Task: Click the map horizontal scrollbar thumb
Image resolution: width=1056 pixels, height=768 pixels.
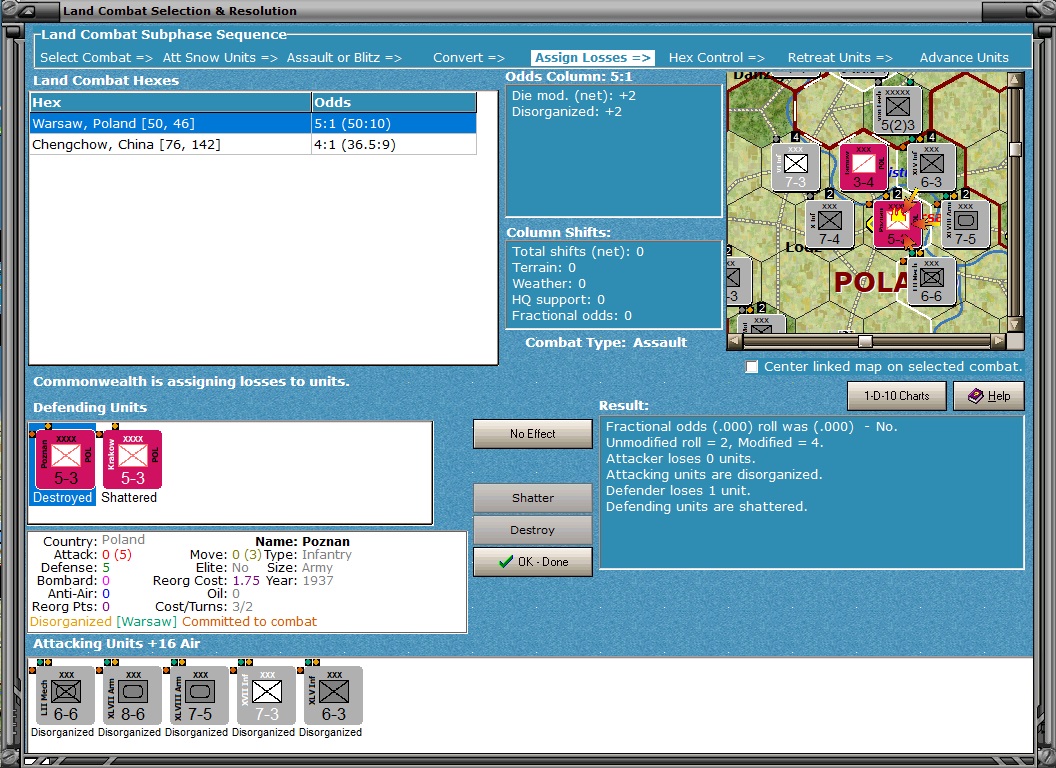Action: pyautogui.click(x=865, y=342)
